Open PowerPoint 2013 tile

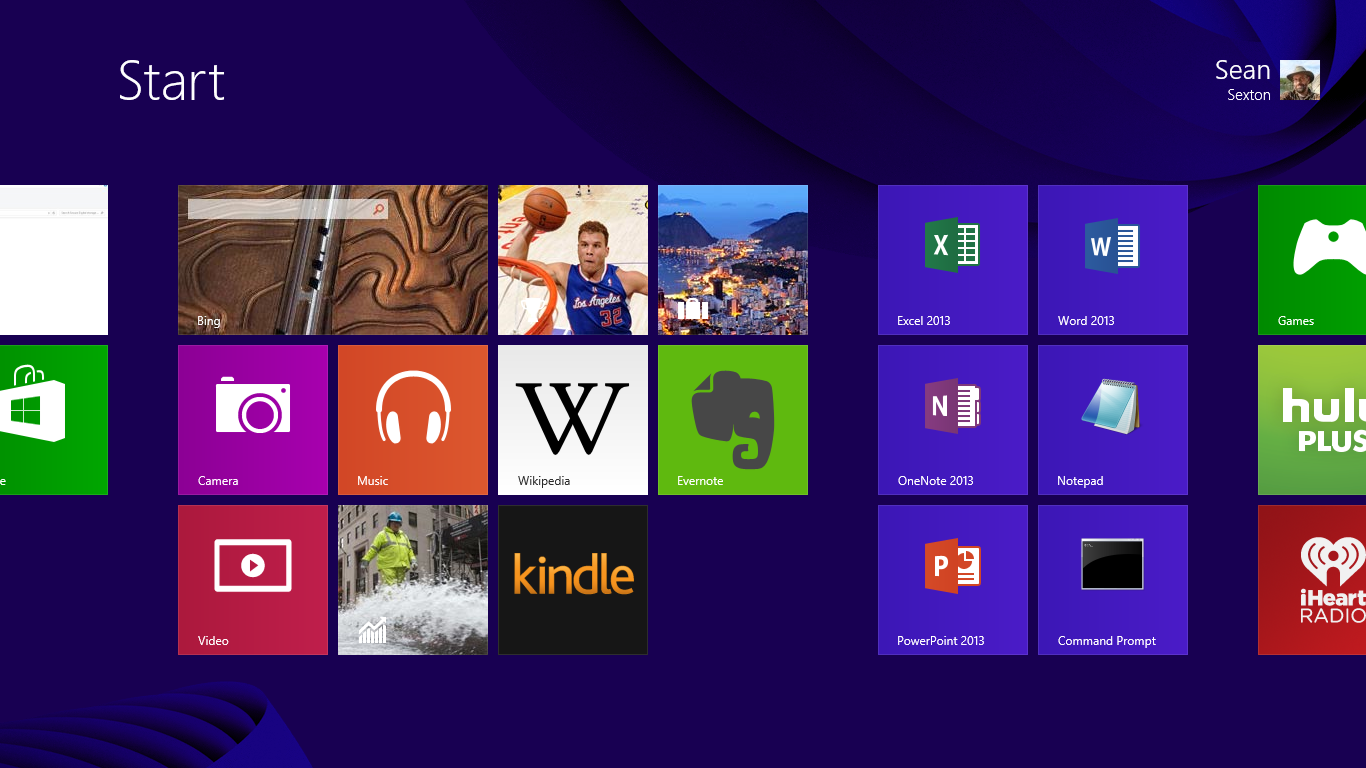pyautogui.click(x=952, y=580)
